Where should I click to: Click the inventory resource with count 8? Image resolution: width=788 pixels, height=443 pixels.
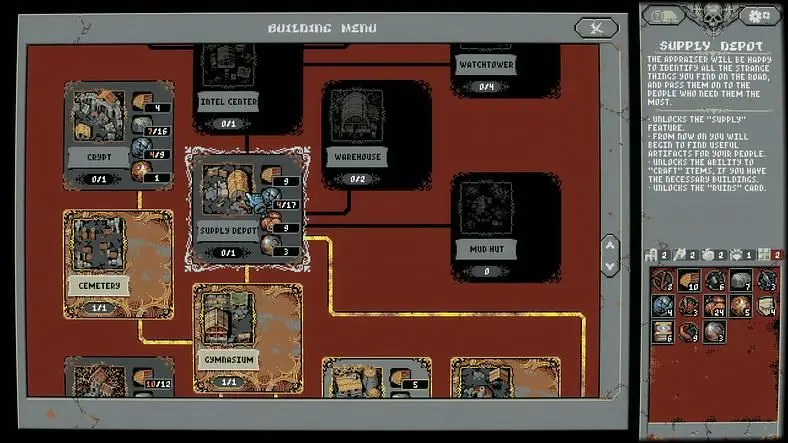click(x=662, y=280)
